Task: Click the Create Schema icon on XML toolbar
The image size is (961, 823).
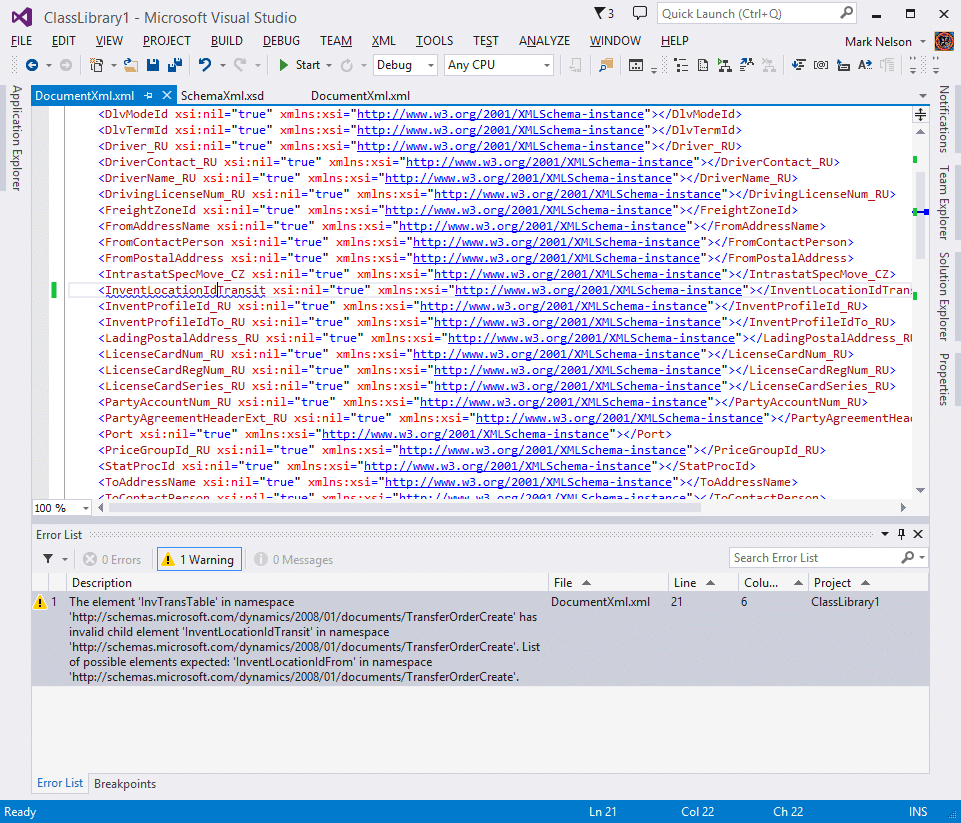Action: pos(703,64)
